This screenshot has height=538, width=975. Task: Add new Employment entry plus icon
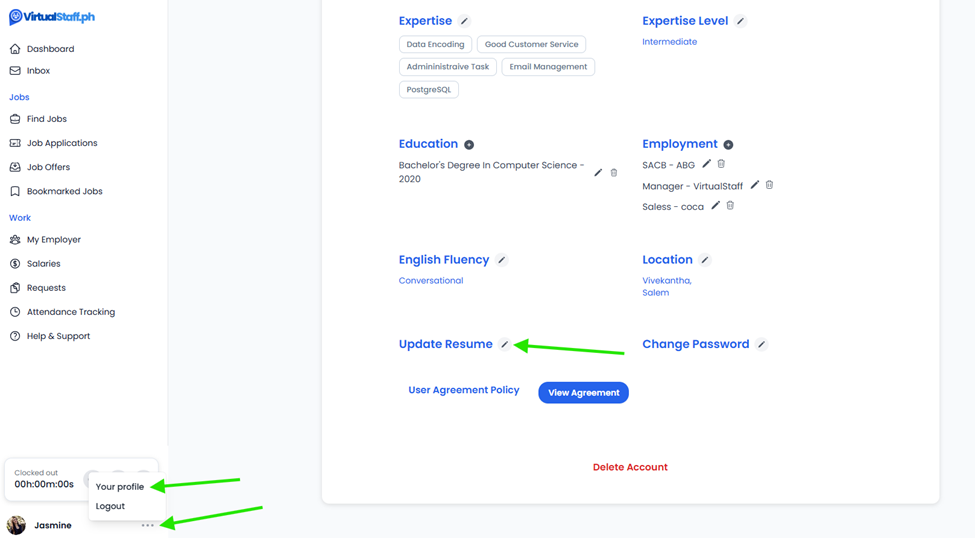[x=728, y=144]
